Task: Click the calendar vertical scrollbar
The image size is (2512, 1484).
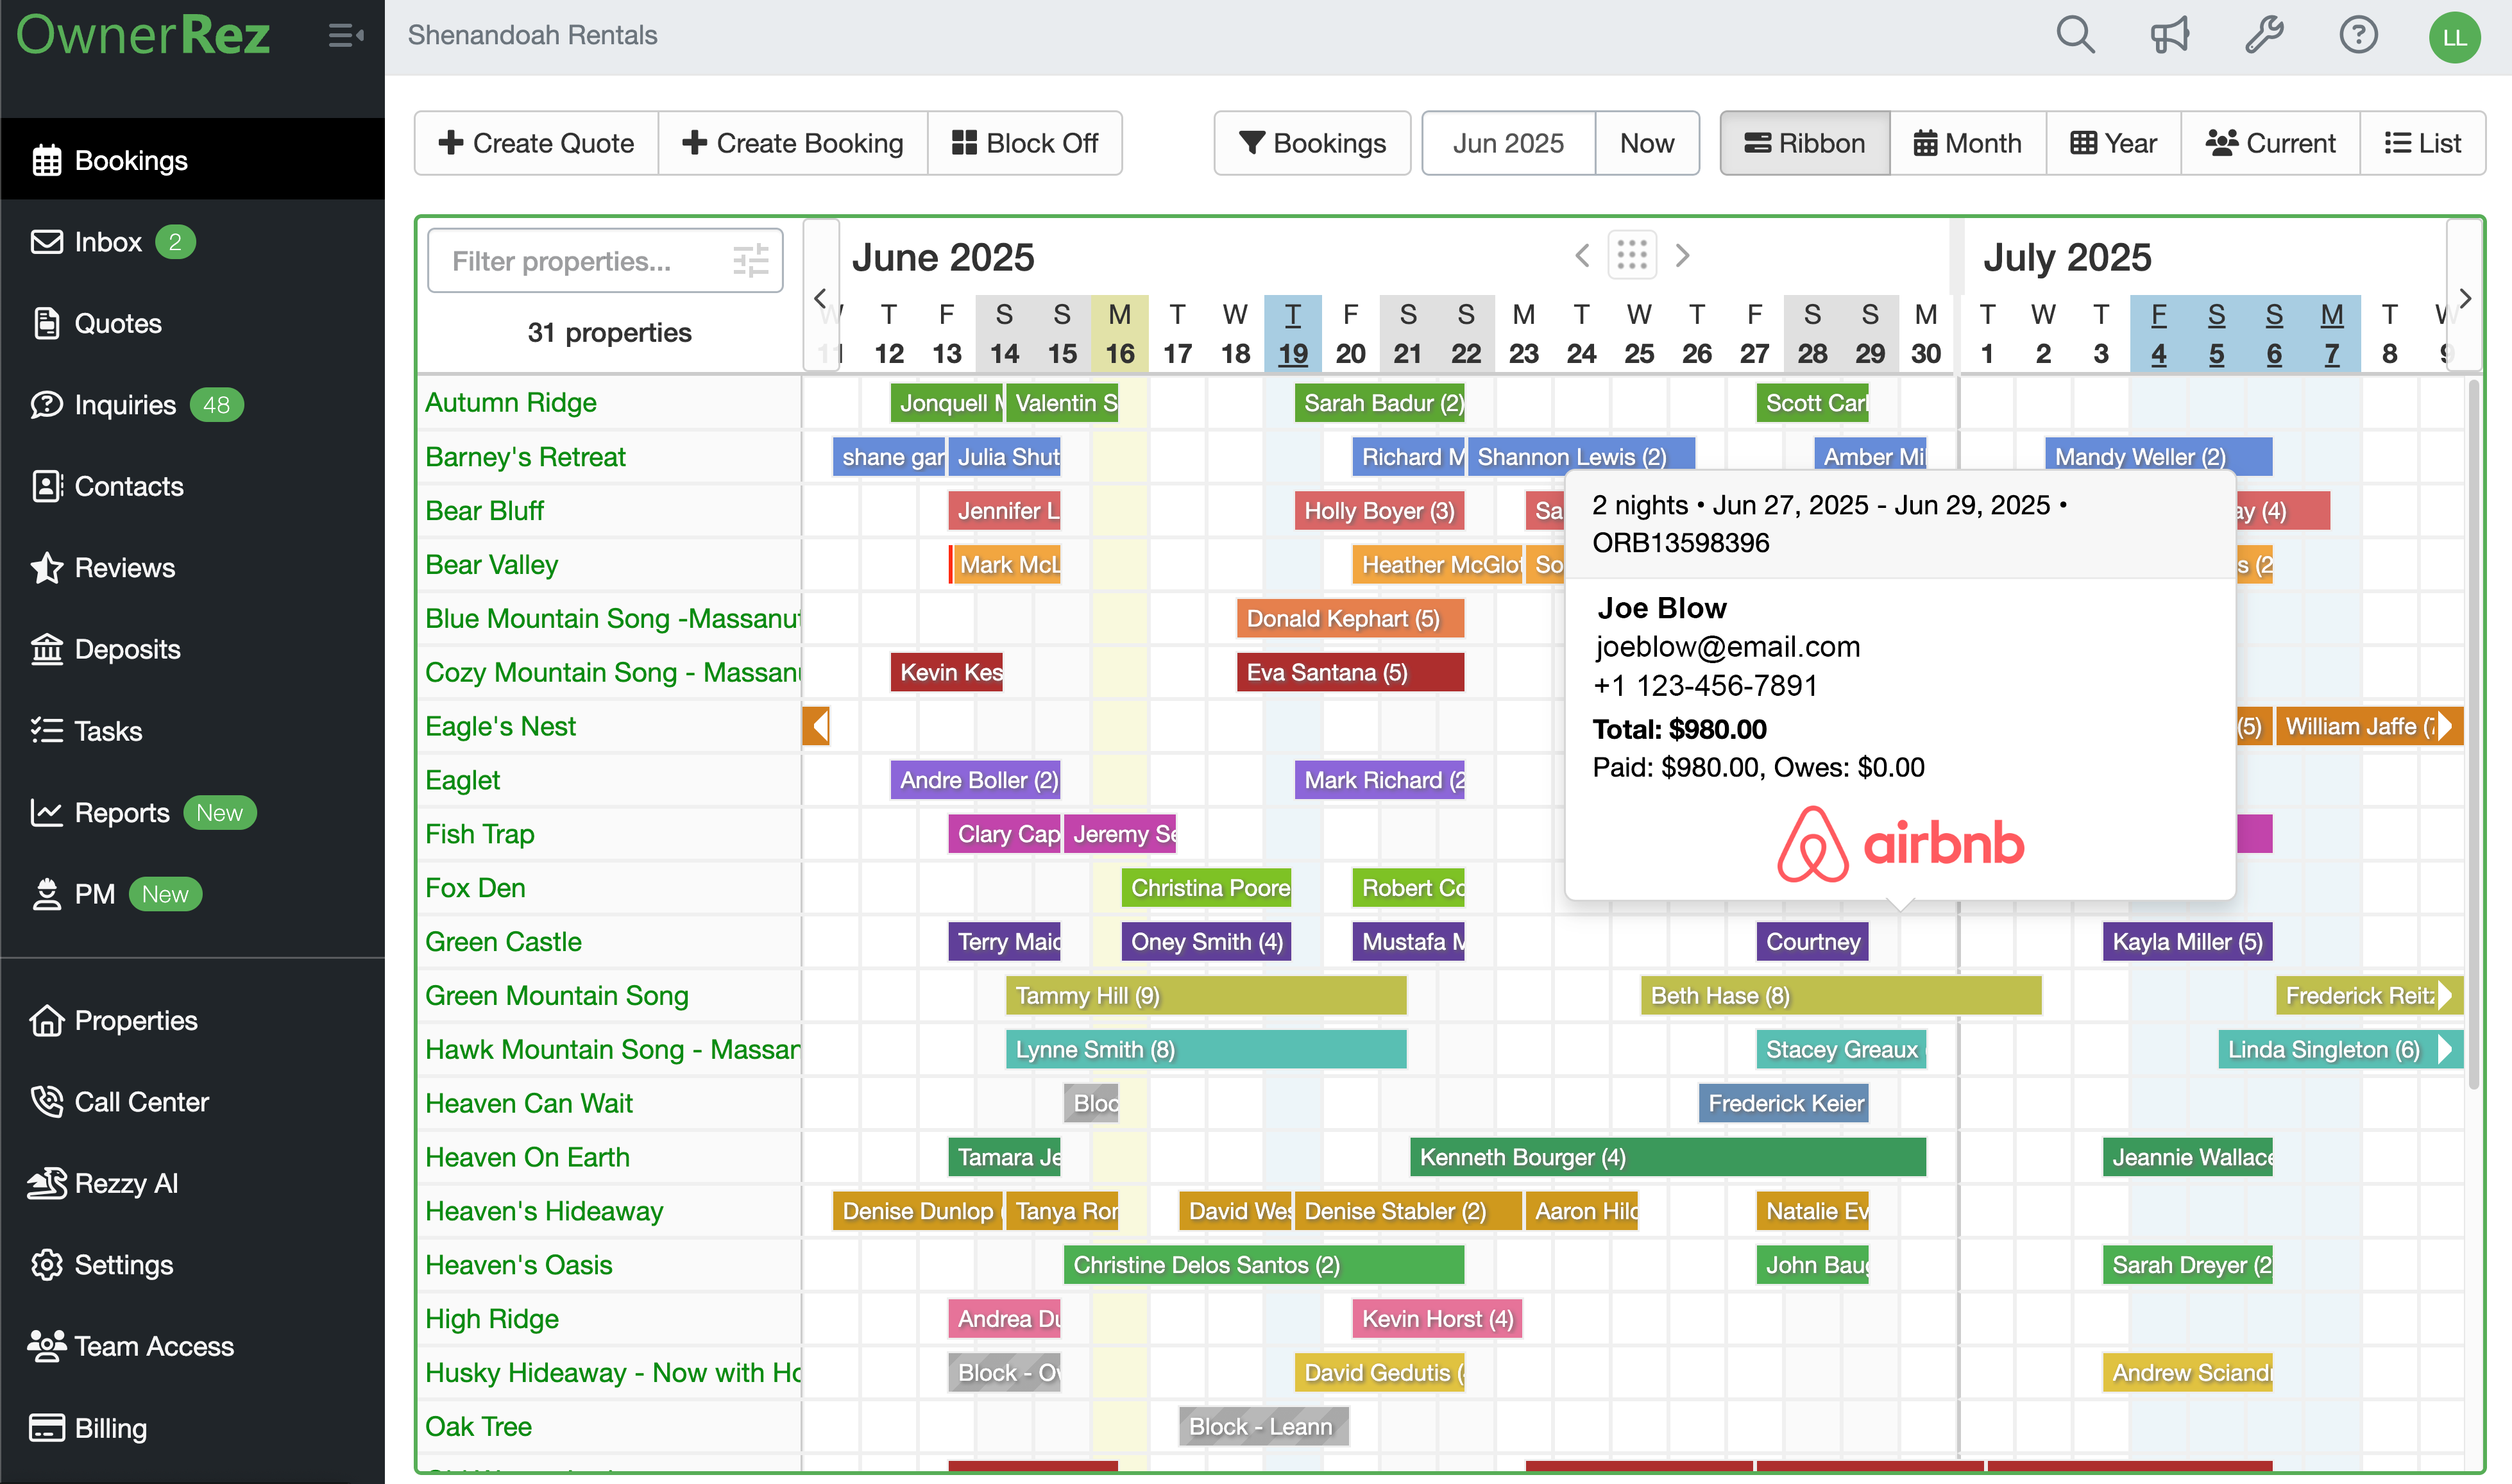Action: coord(2474,735)
